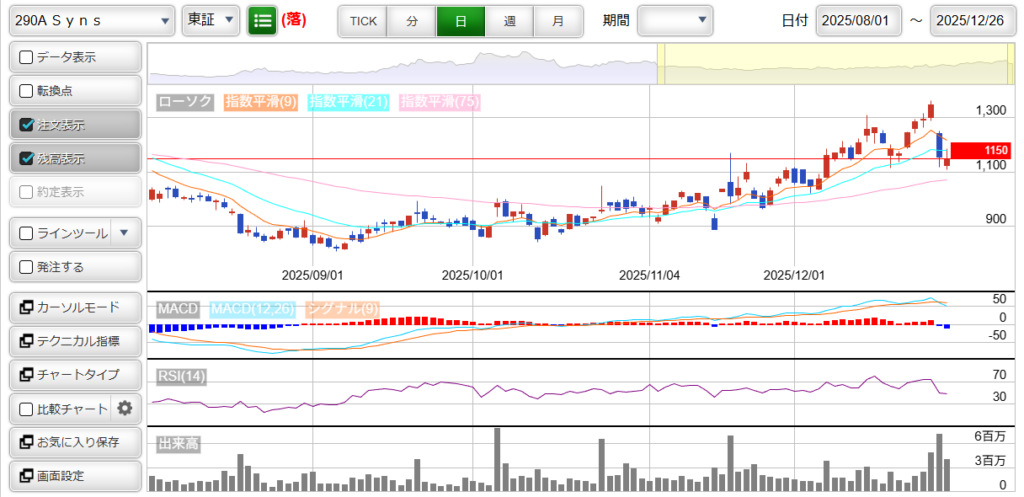The height and width of the screenshot is (497, 1024).
Task: Click お気に入り保存 to save favorite
Action: 74,442
